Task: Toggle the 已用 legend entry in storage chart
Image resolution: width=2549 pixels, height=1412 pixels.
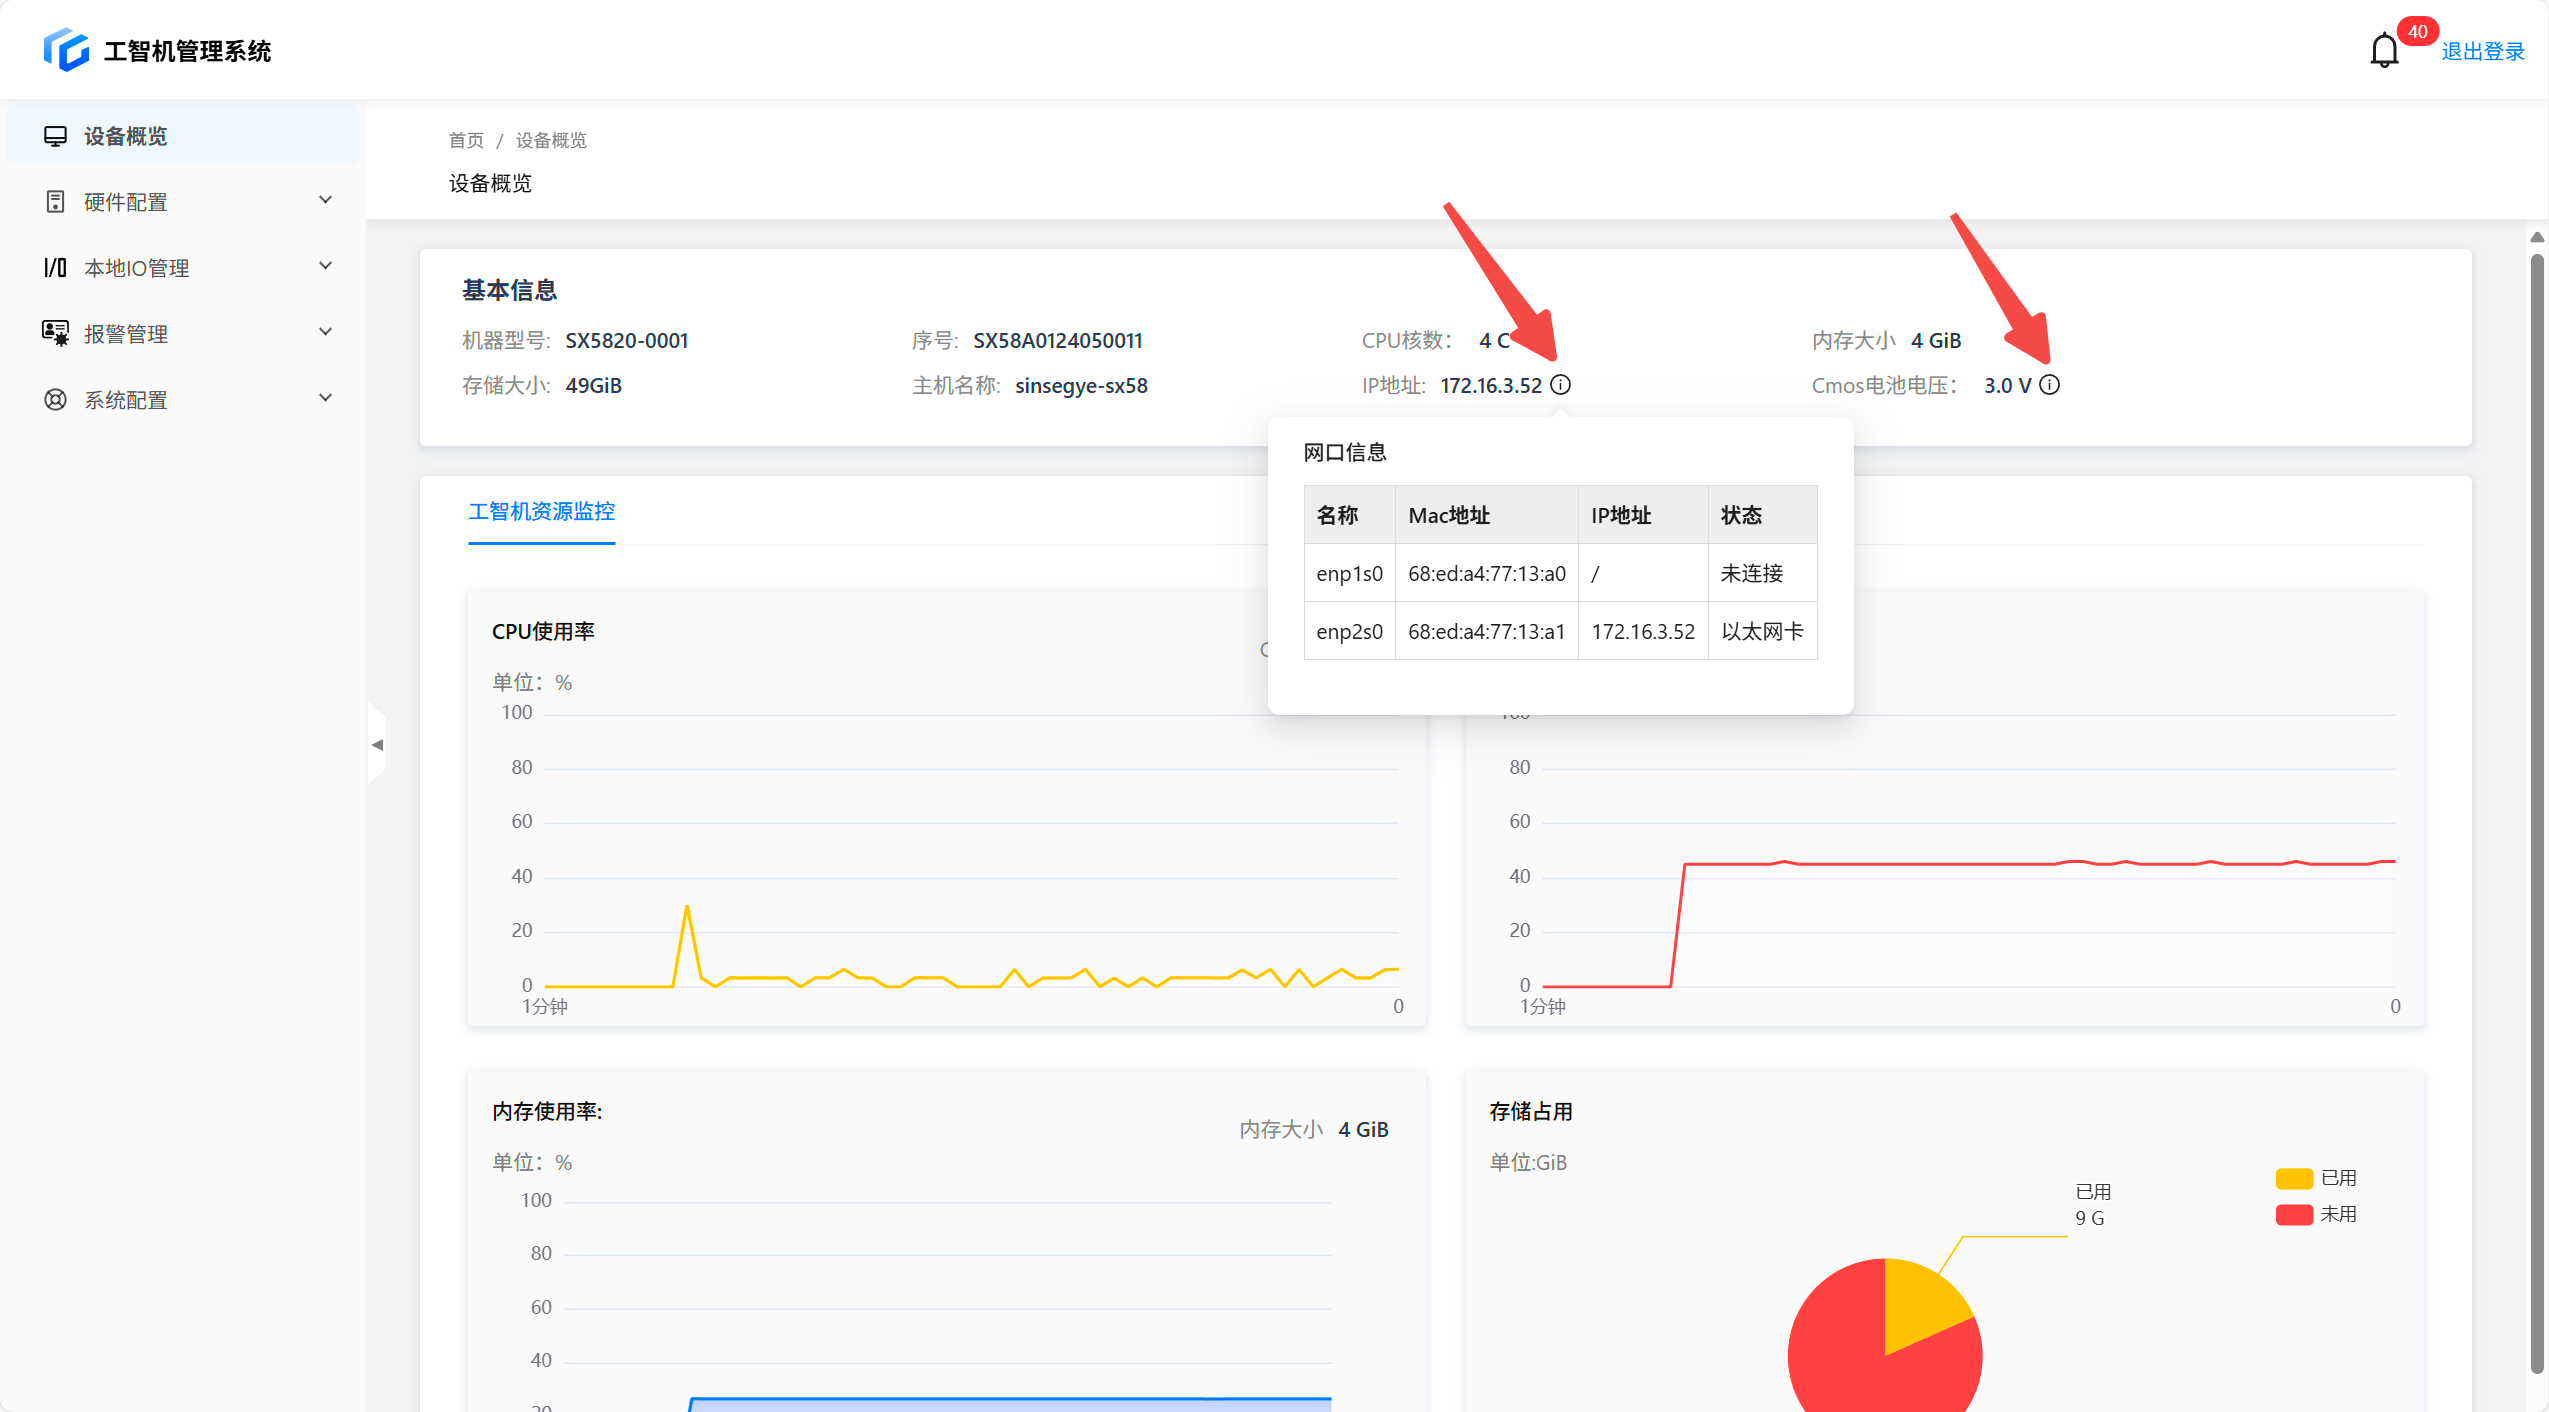Action: (2316, 1178)
